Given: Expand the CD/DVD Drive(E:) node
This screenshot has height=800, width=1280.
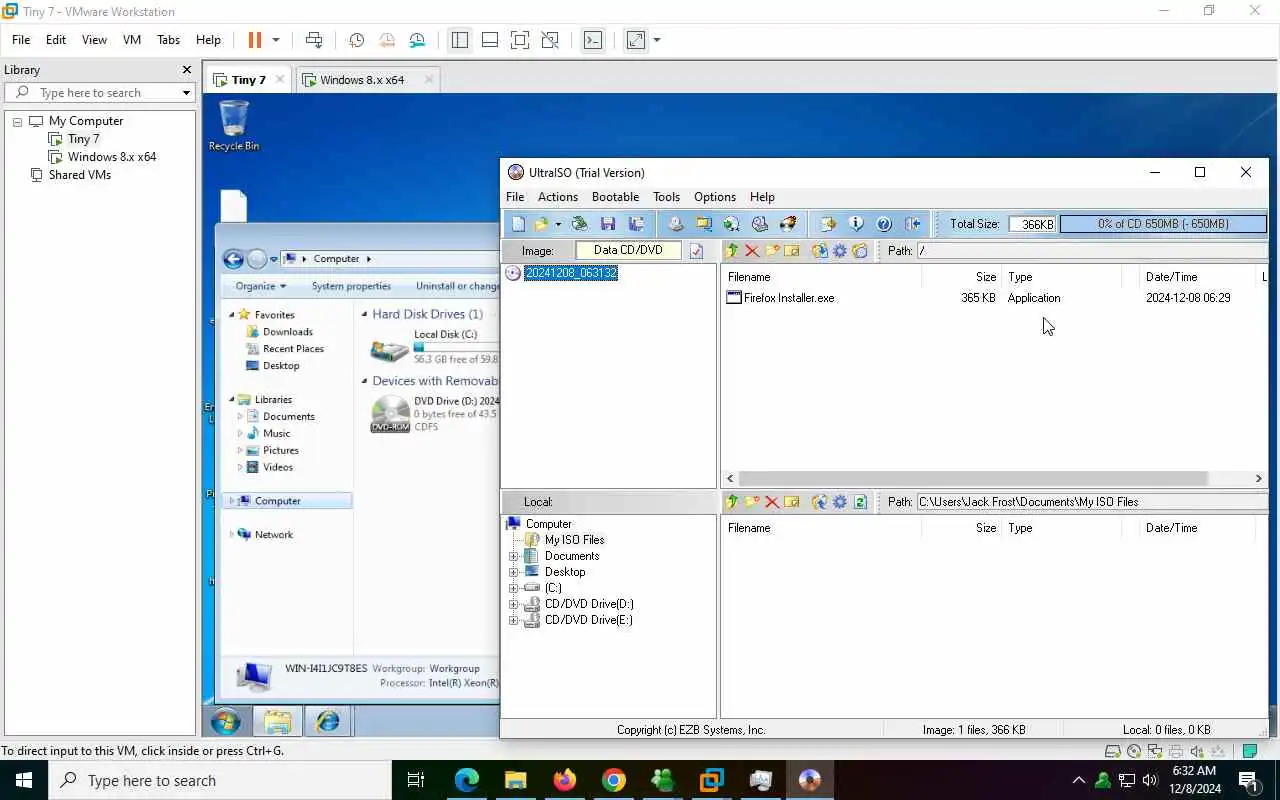Looking at the screenshot, I should coord(514,620).
